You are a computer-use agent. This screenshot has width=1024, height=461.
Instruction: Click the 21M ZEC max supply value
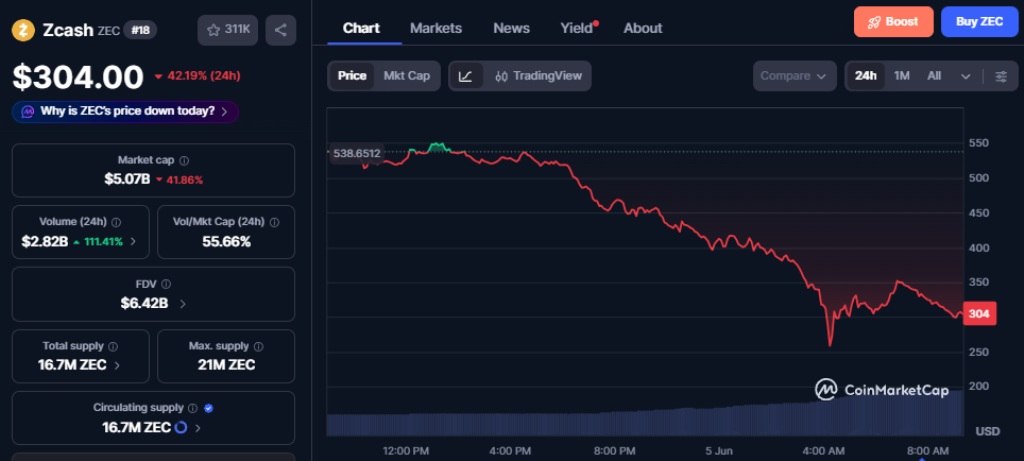[x=226, y=365]
